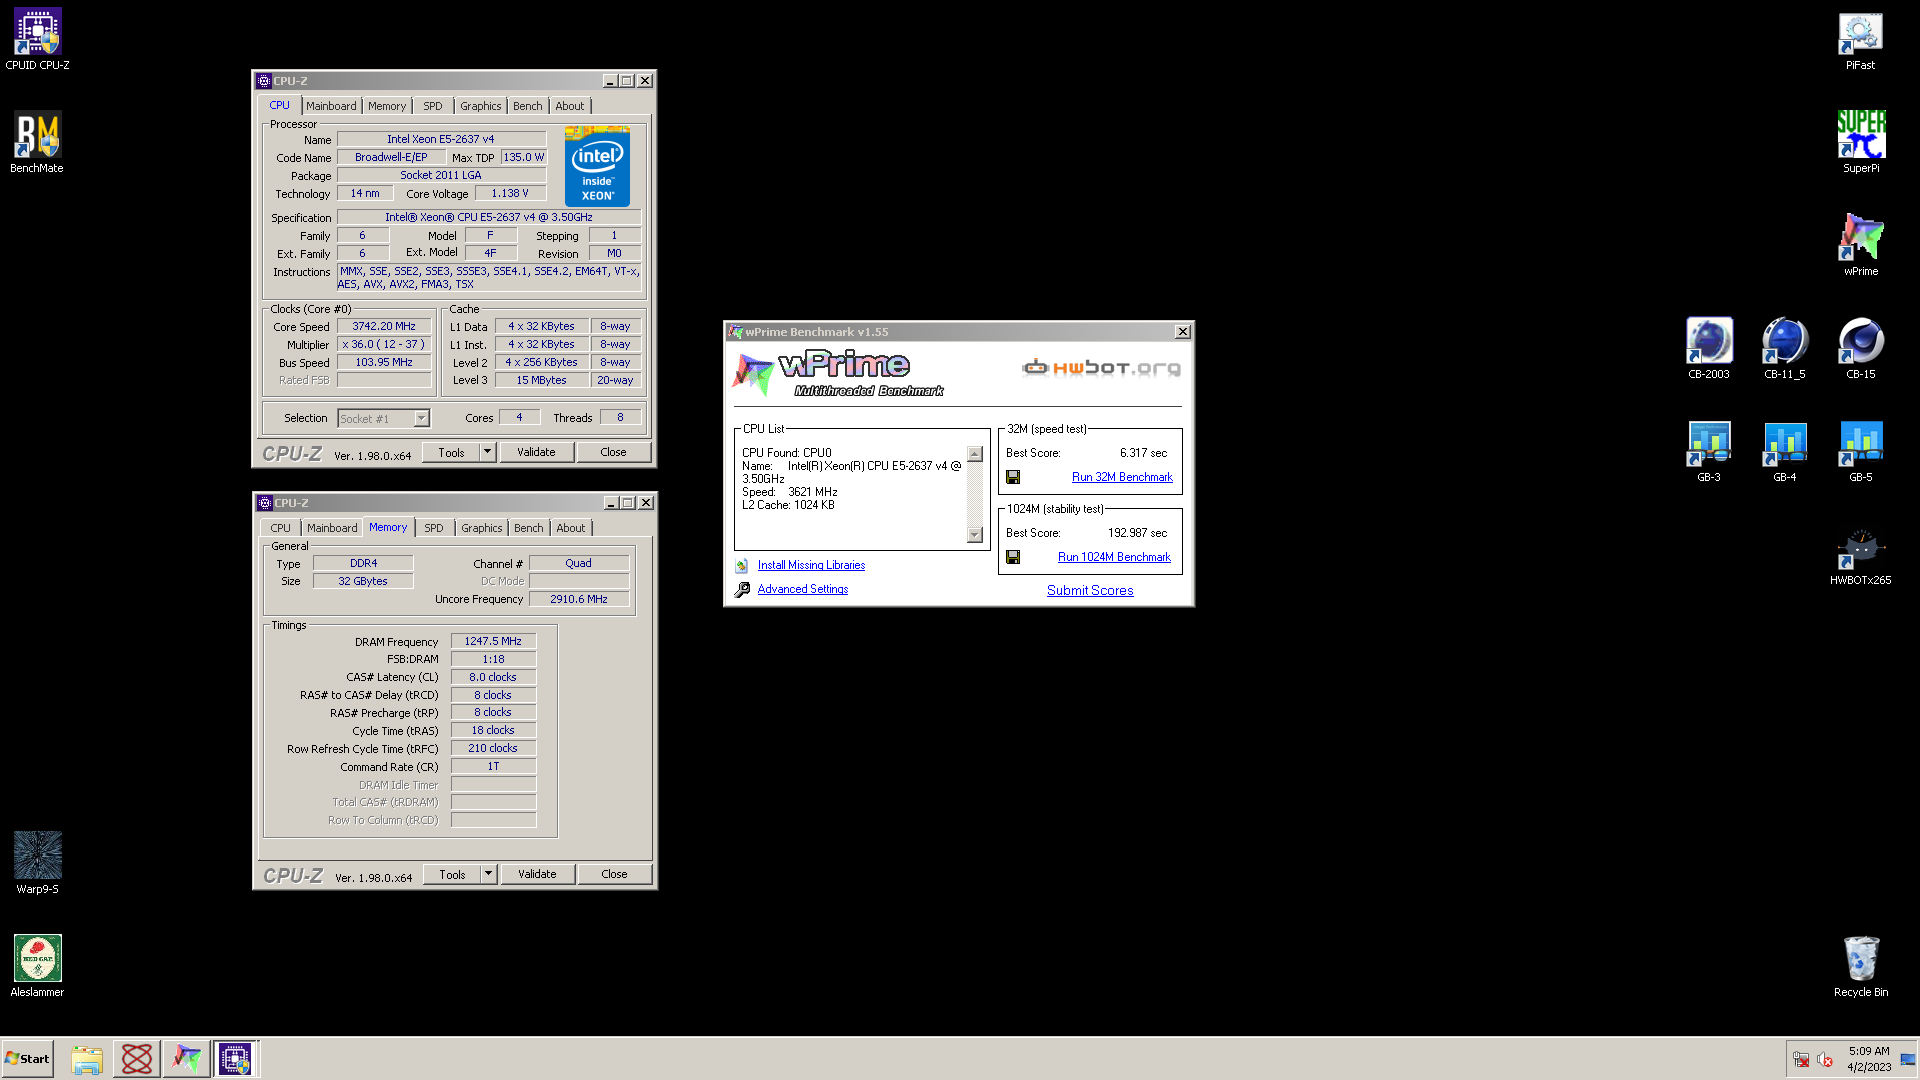1920x1080 pixels.
Task: Click the muted volume tray icon
Action: (1825, 1060)
